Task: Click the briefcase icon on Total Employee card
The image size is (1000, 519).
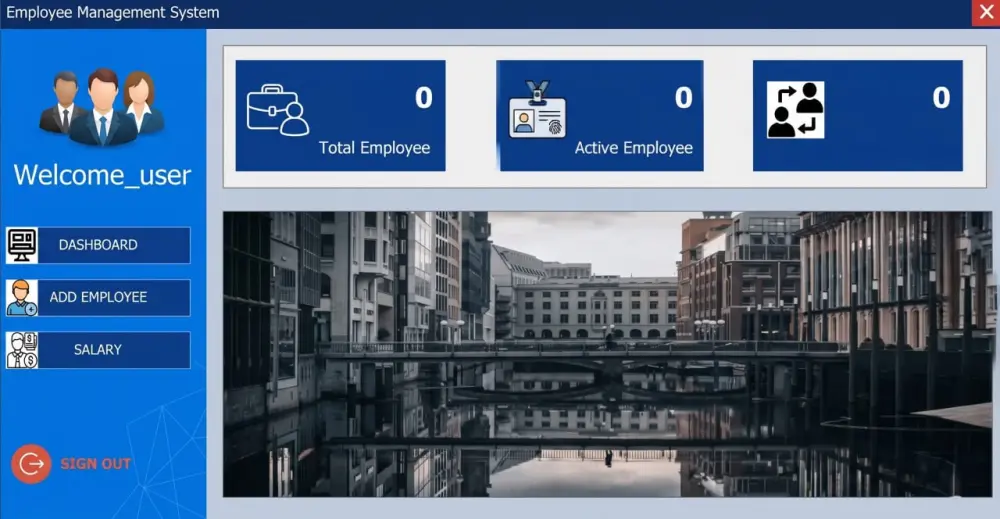Action: click(x=278, y=110)
